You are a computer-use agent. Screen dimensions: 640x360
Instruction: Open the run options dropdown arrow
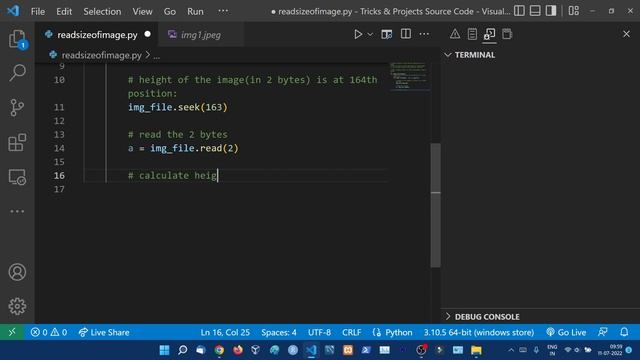click(370, 35)
